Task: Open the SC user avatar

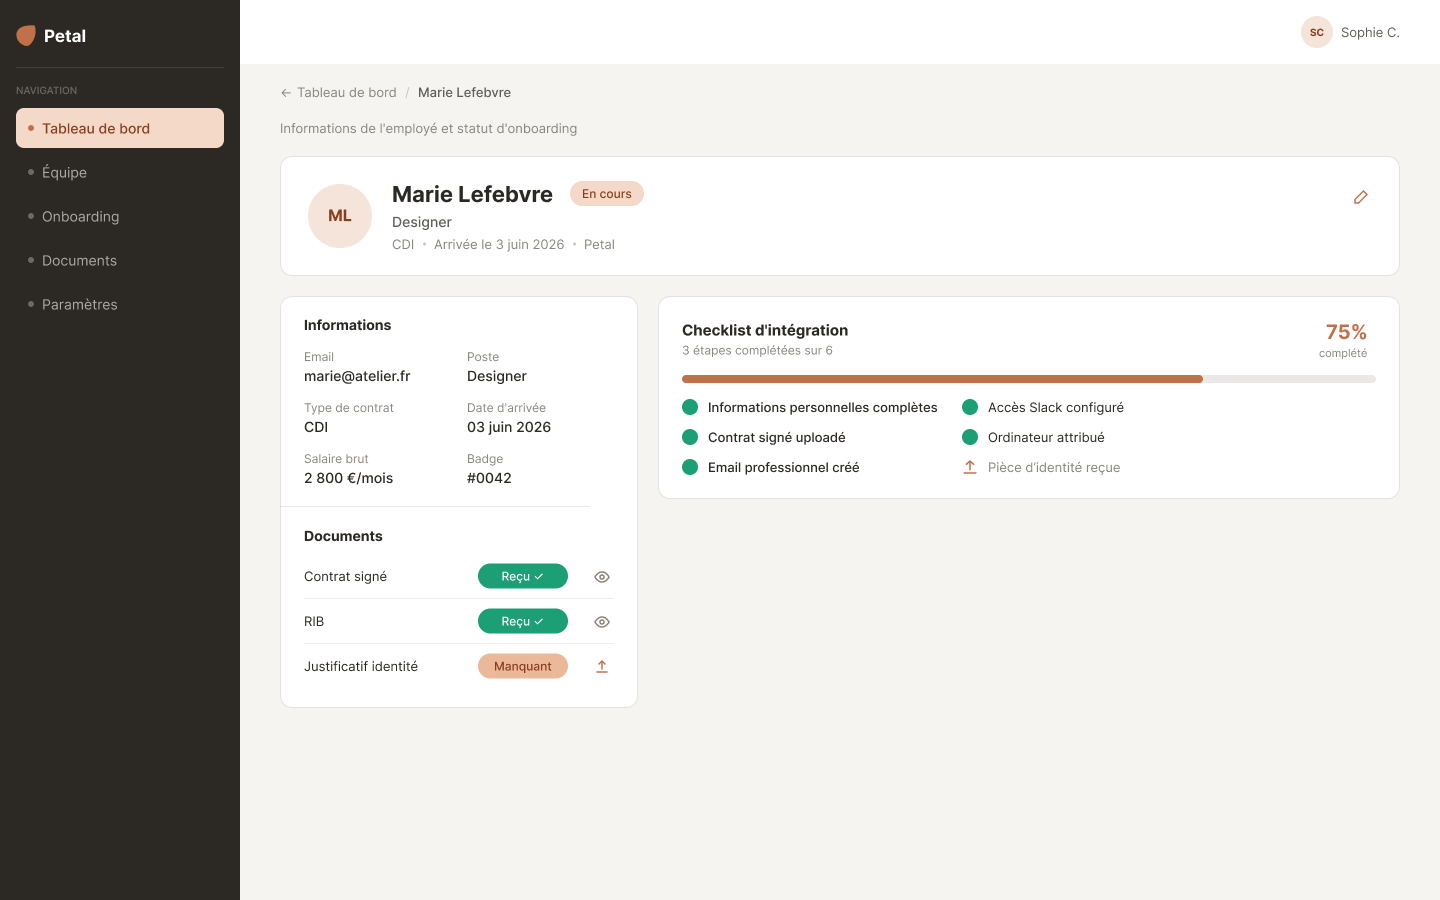Action: click(1317, 32)
